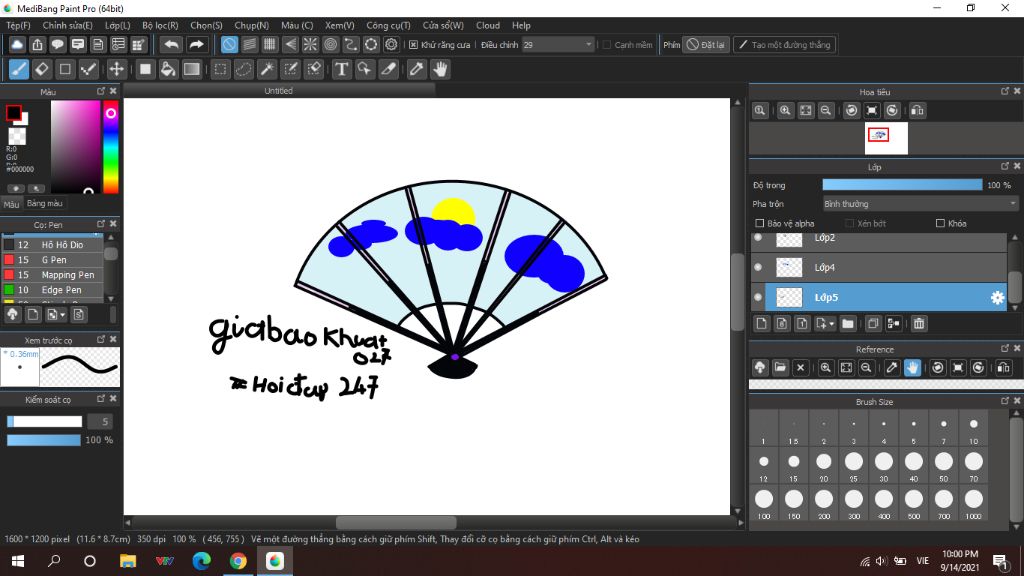Open Google Chrome from the taskbar
The image size is (1024, 576).
click(x=238, y=561)
